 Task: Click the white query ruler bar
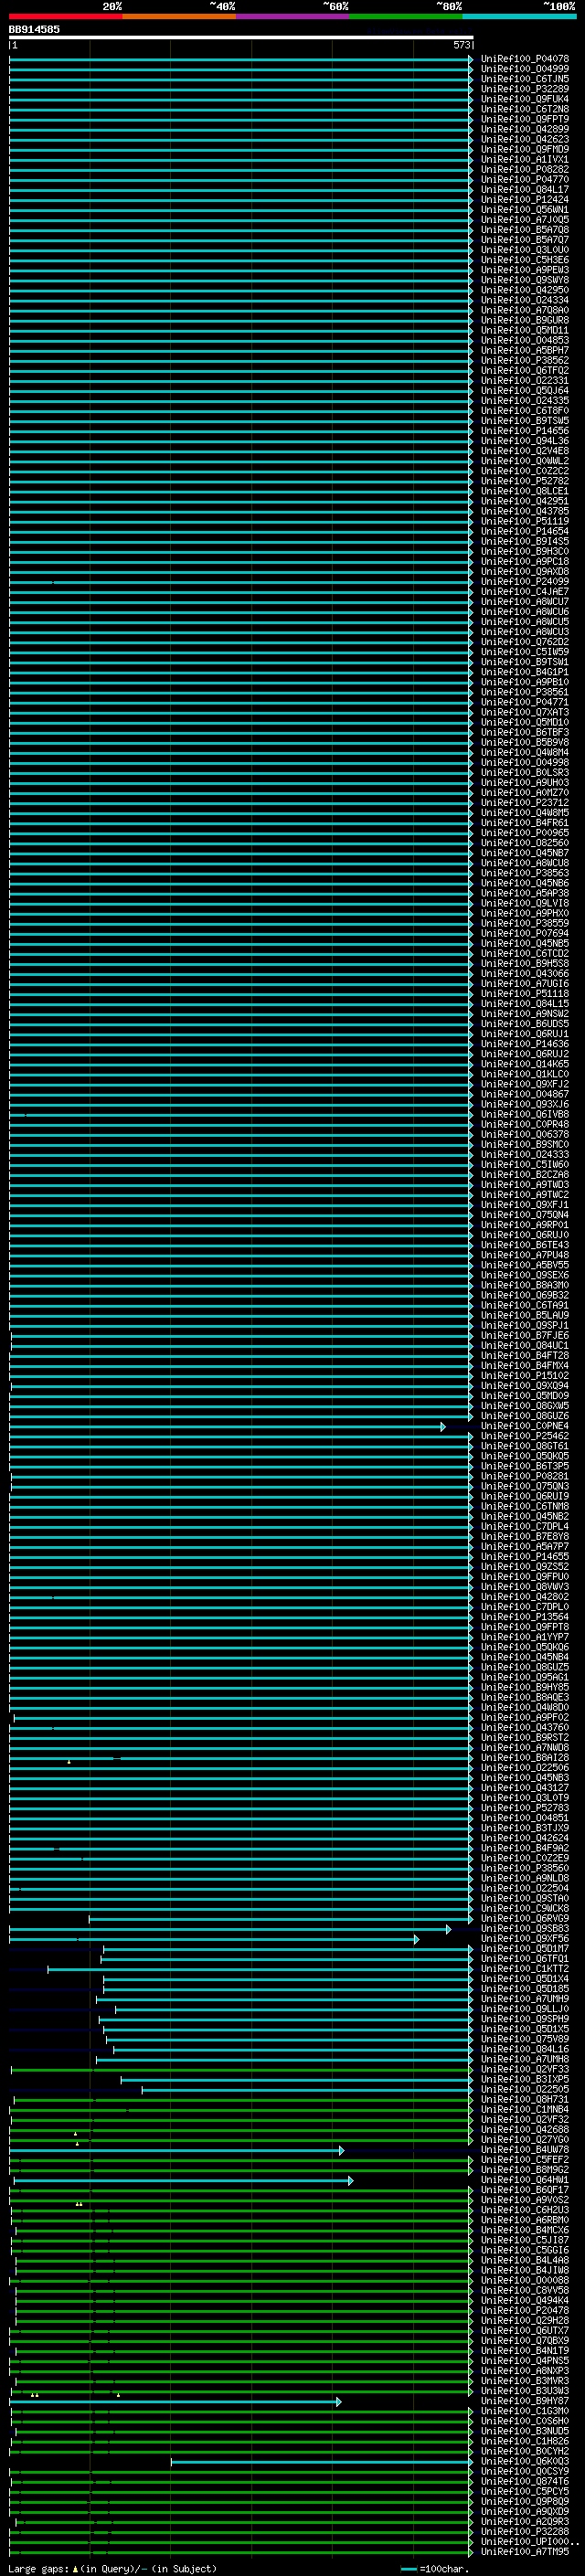[x=241, y=37]
